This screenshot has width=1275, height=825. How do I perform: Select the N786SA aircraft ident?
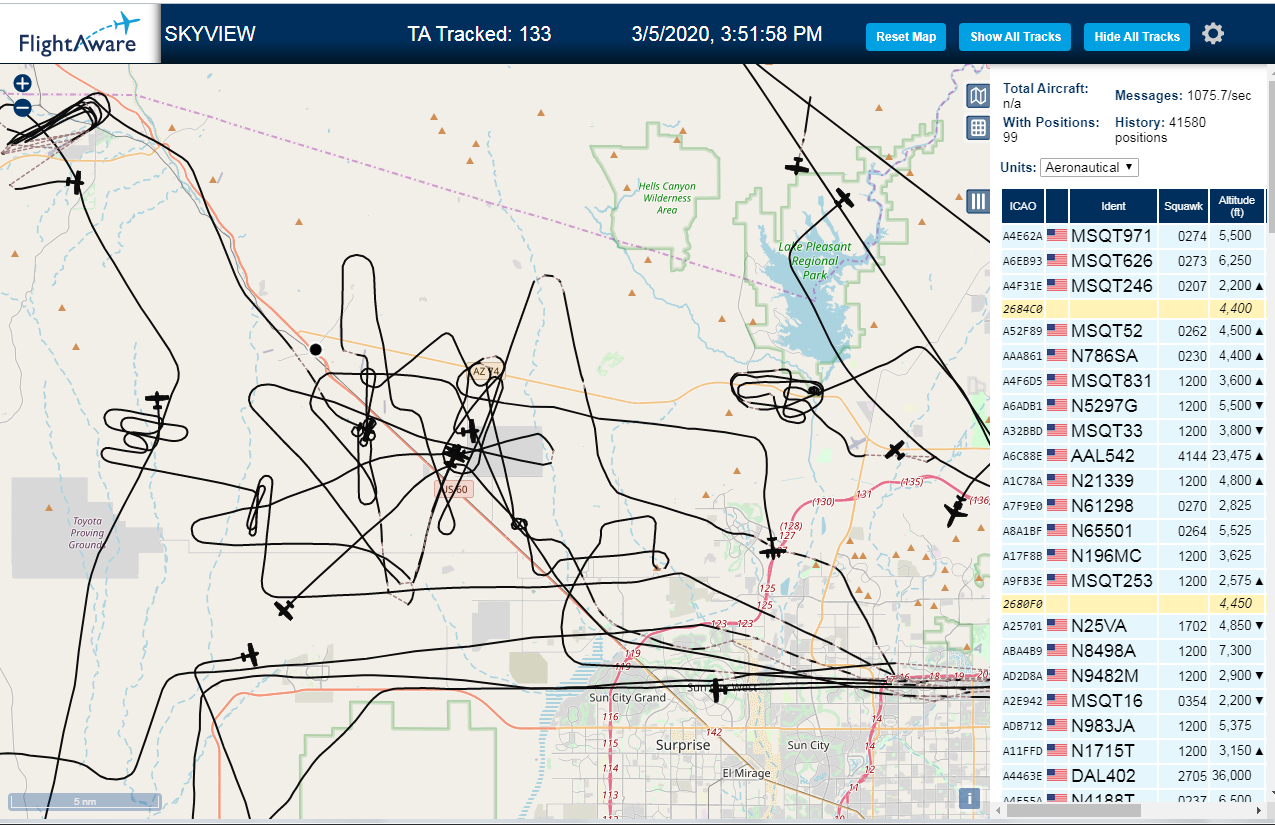pos(1104,356)
